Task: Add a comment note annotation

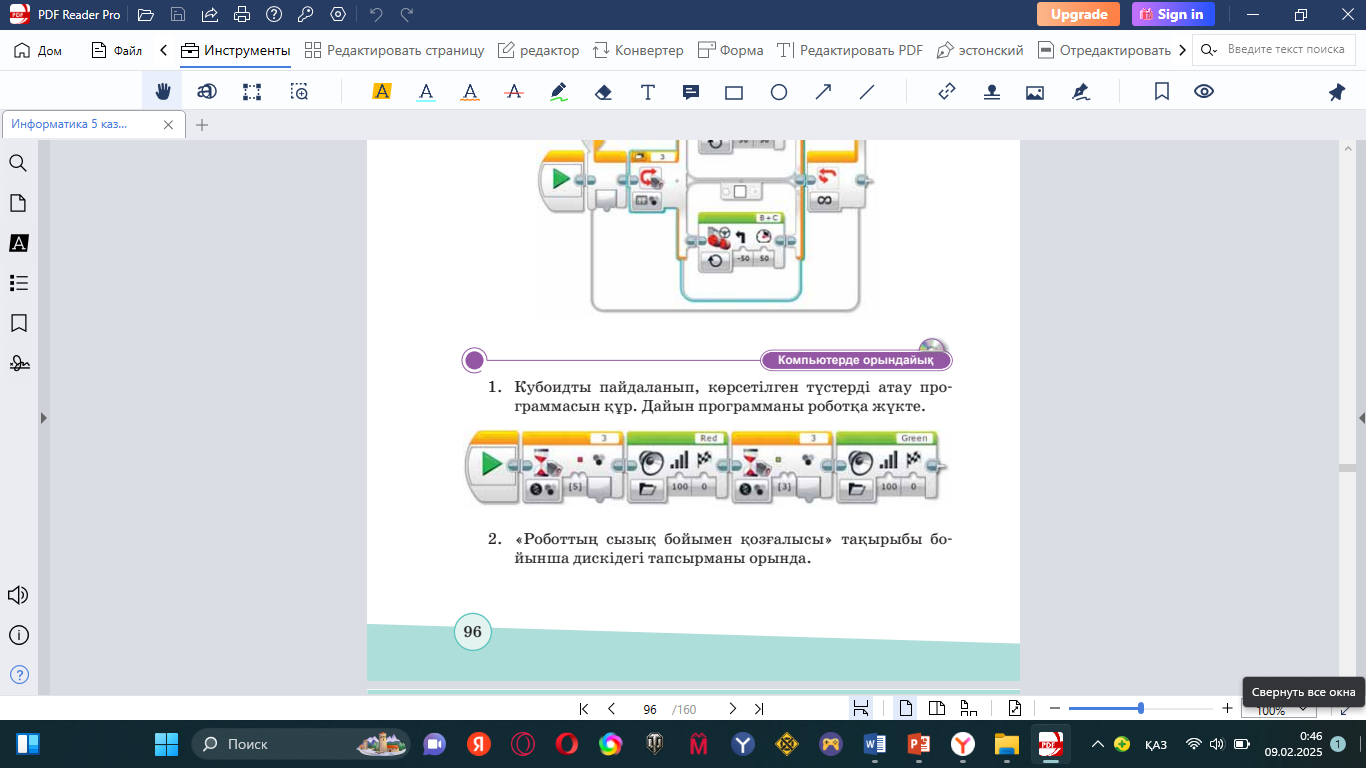Action: click(690, 92)
